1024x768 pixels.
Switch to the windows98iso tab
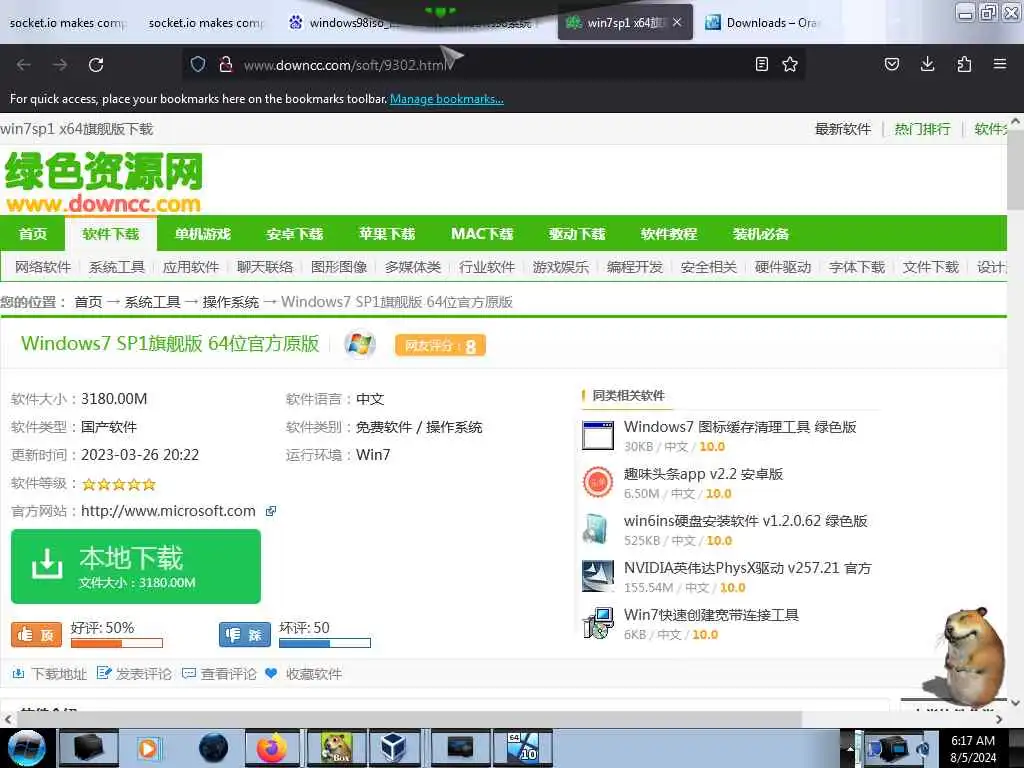[346, 23]
